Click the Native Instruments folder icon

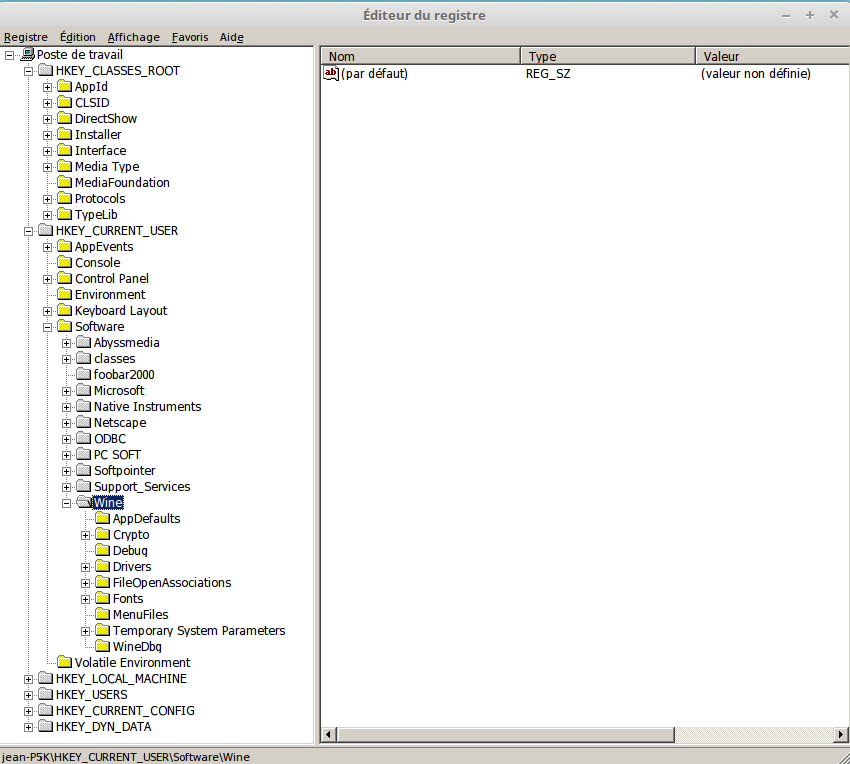pyautogui.click(x=84, y=407)
